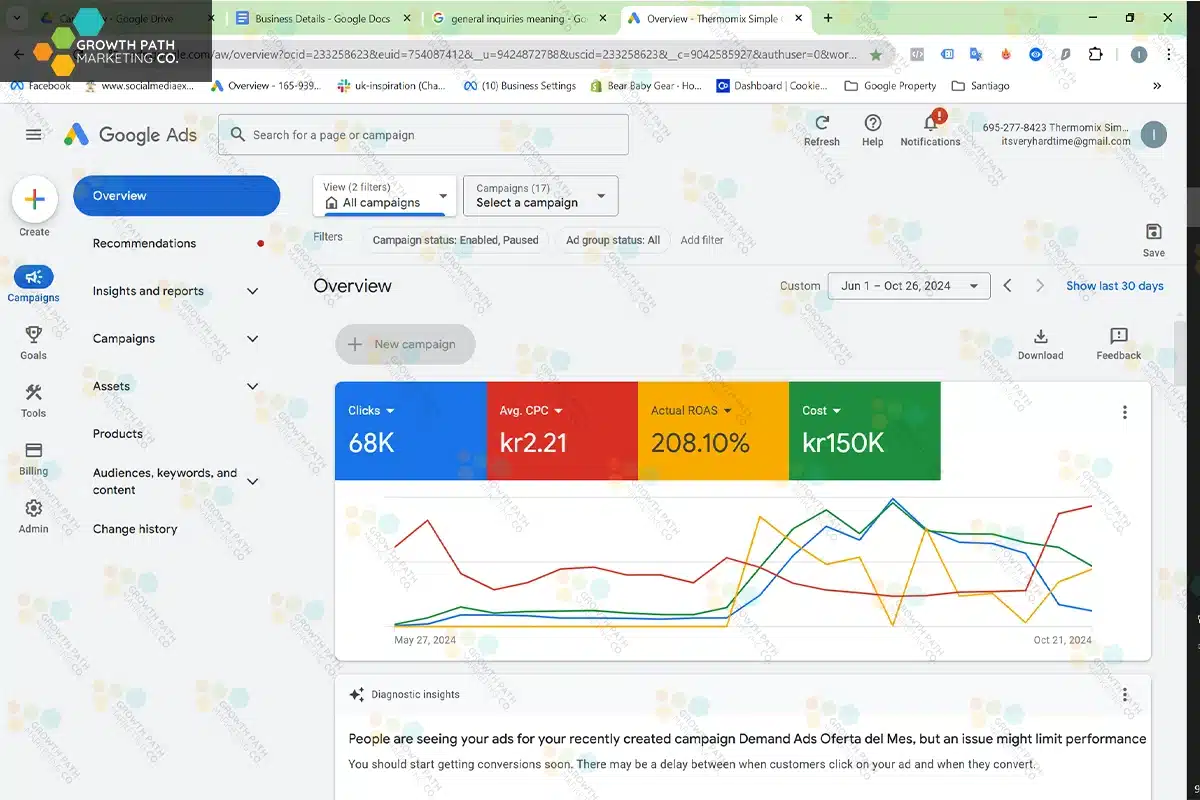
Task: Open the Help question mark icon
Action: (x=872, y=123)
